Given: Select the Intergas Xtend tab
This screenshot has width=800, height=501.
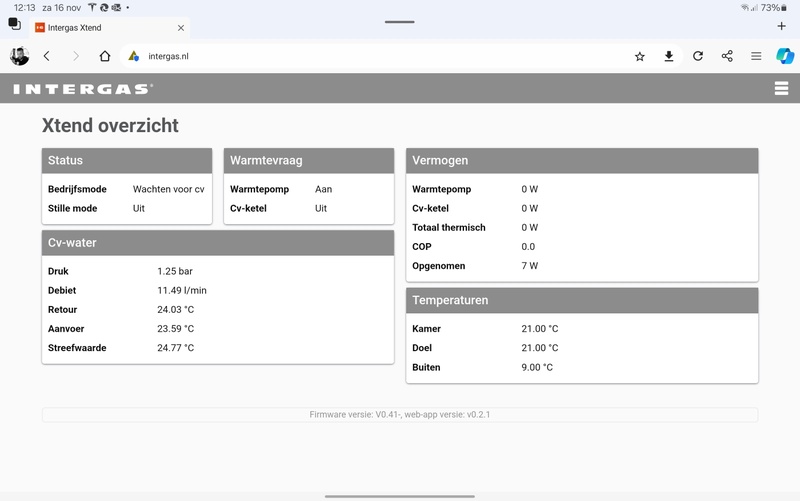Looking at the screenshot, I should (110, 28).
